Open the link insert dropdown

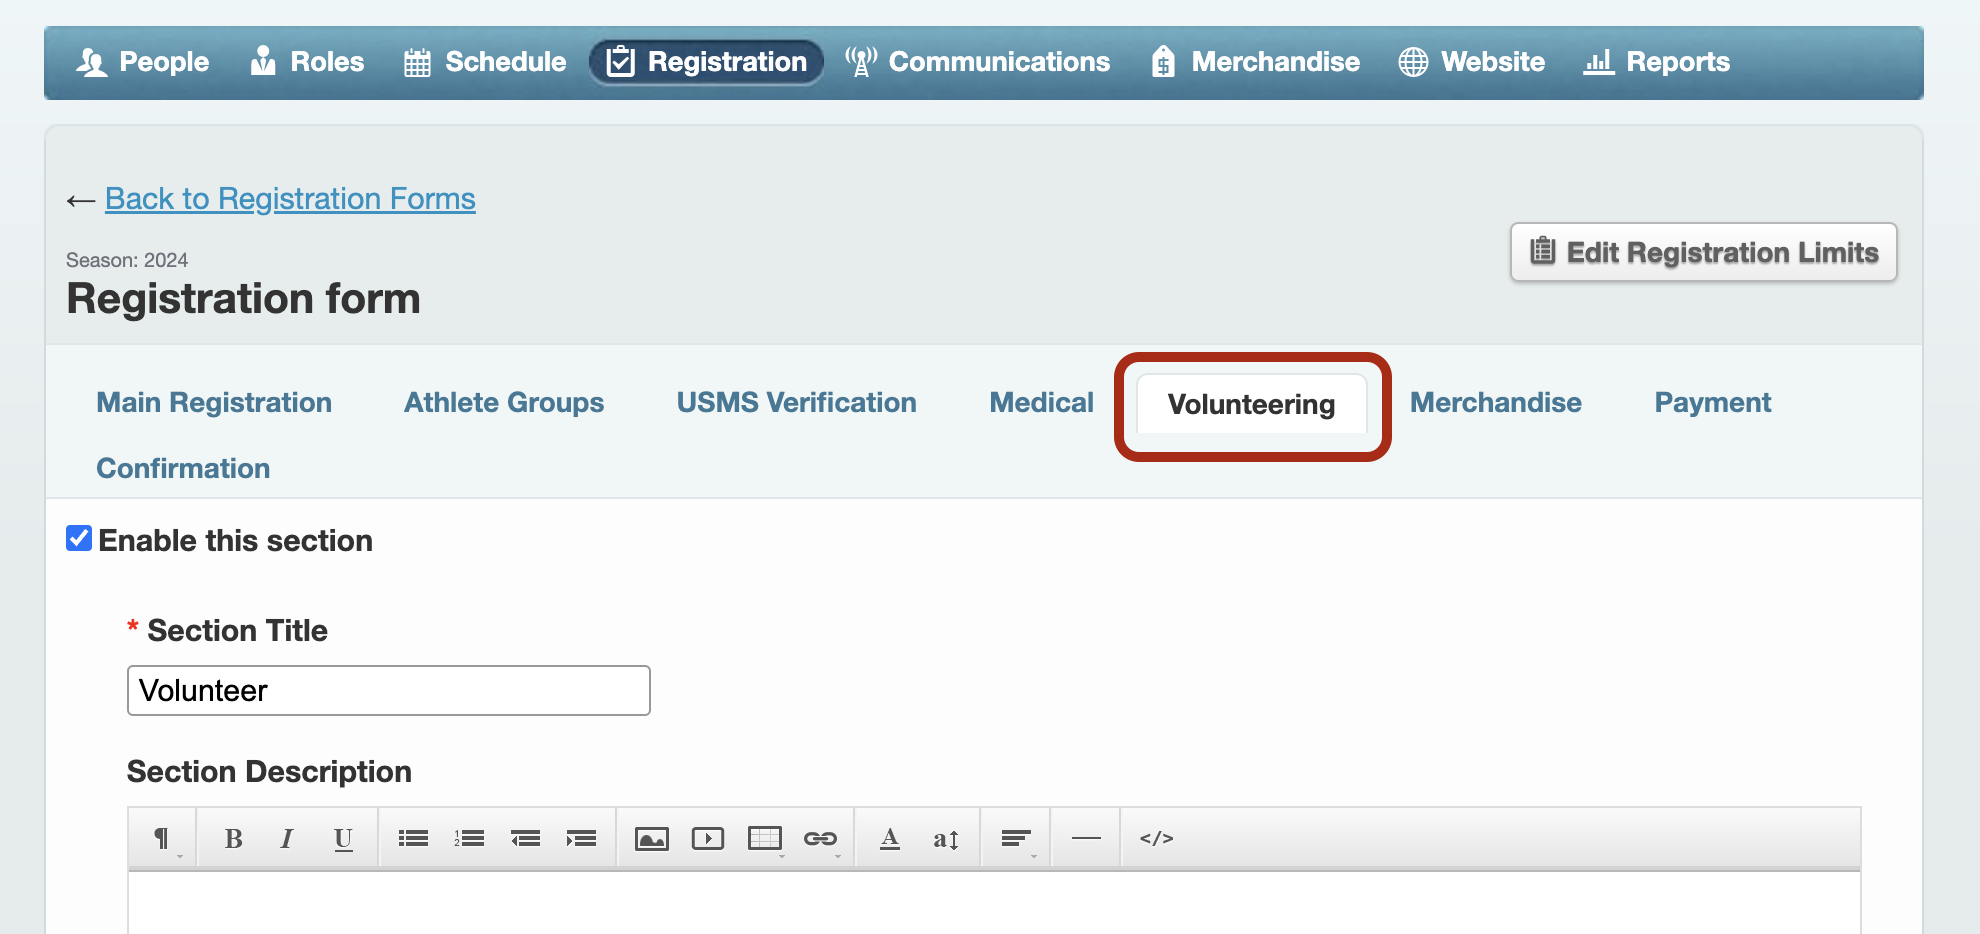pyautogui.click(x=821, y=838)
